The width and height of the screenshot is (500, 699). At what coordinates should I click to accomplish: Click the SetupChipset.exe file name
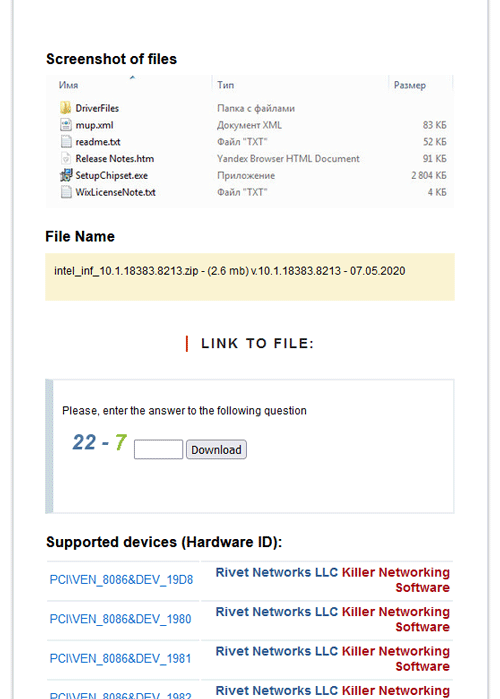pyautogui.click(x=111, y=176)
